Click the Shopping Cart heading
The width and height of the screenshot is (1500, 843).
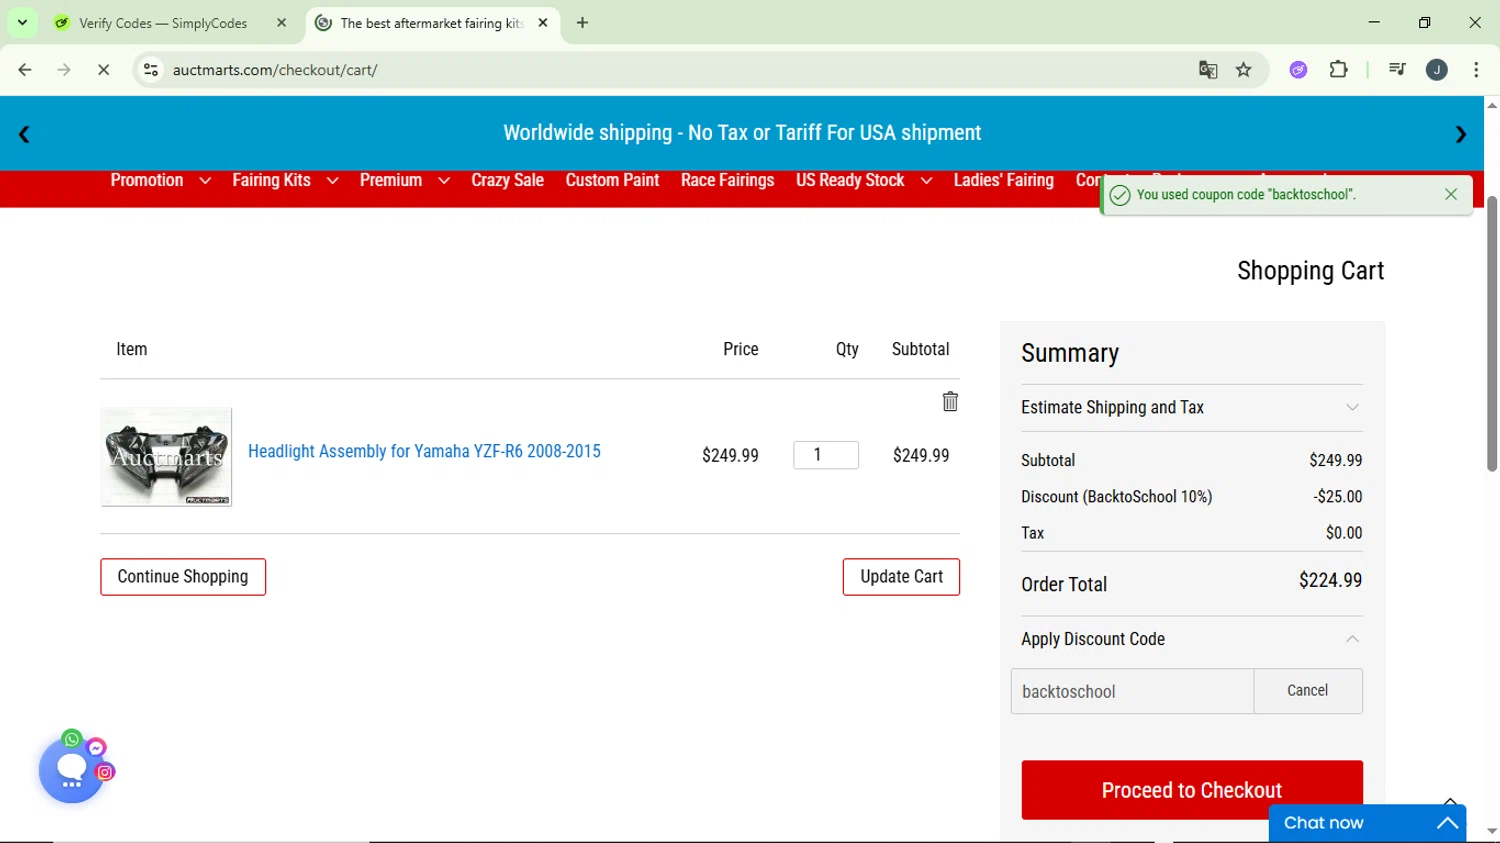(x=1310, y=271)
